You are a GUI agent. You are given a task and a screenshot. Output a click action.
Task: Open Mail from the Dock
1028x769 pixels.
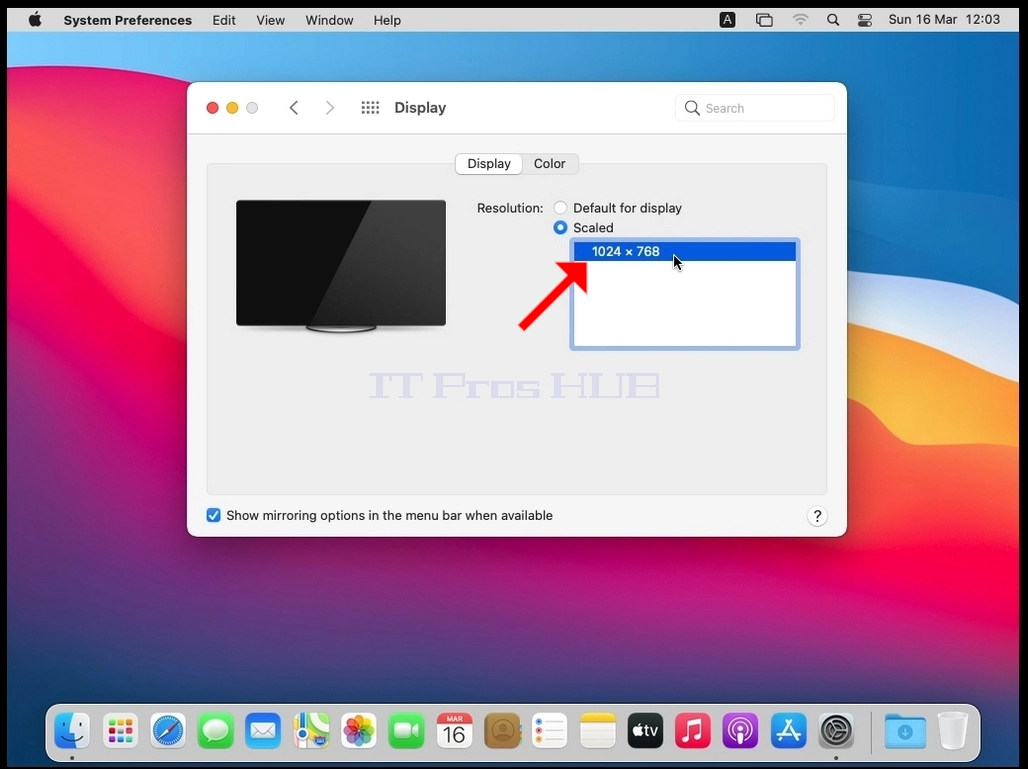tap(264, 730)
